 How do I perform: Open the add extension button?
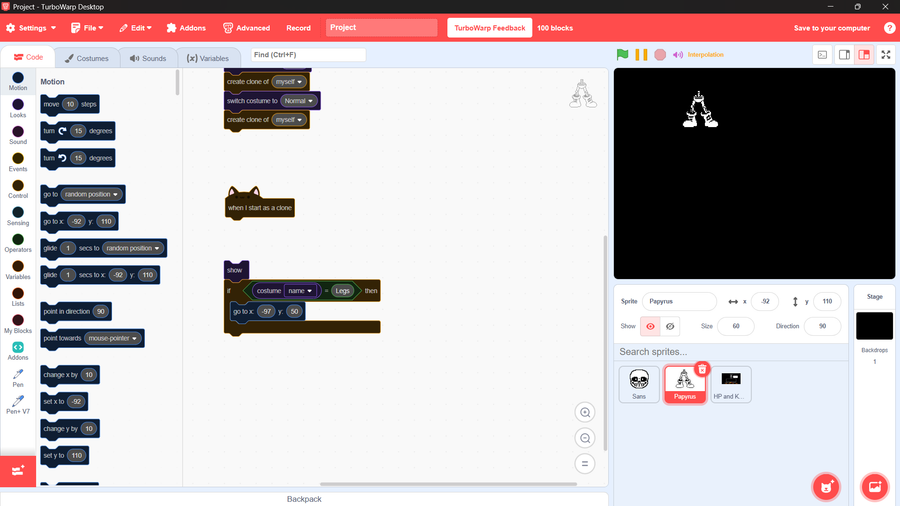click(x=18, y=471)
